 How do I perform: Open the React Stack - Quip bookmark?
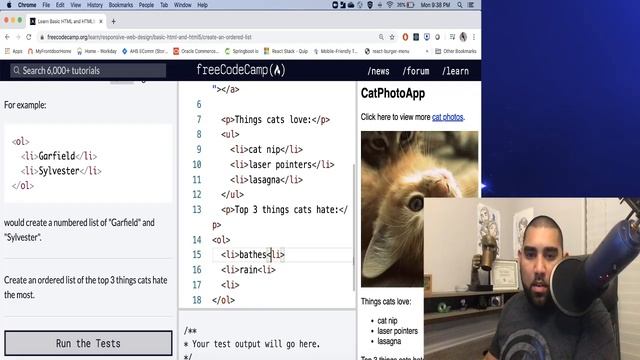tap(286, 51)
